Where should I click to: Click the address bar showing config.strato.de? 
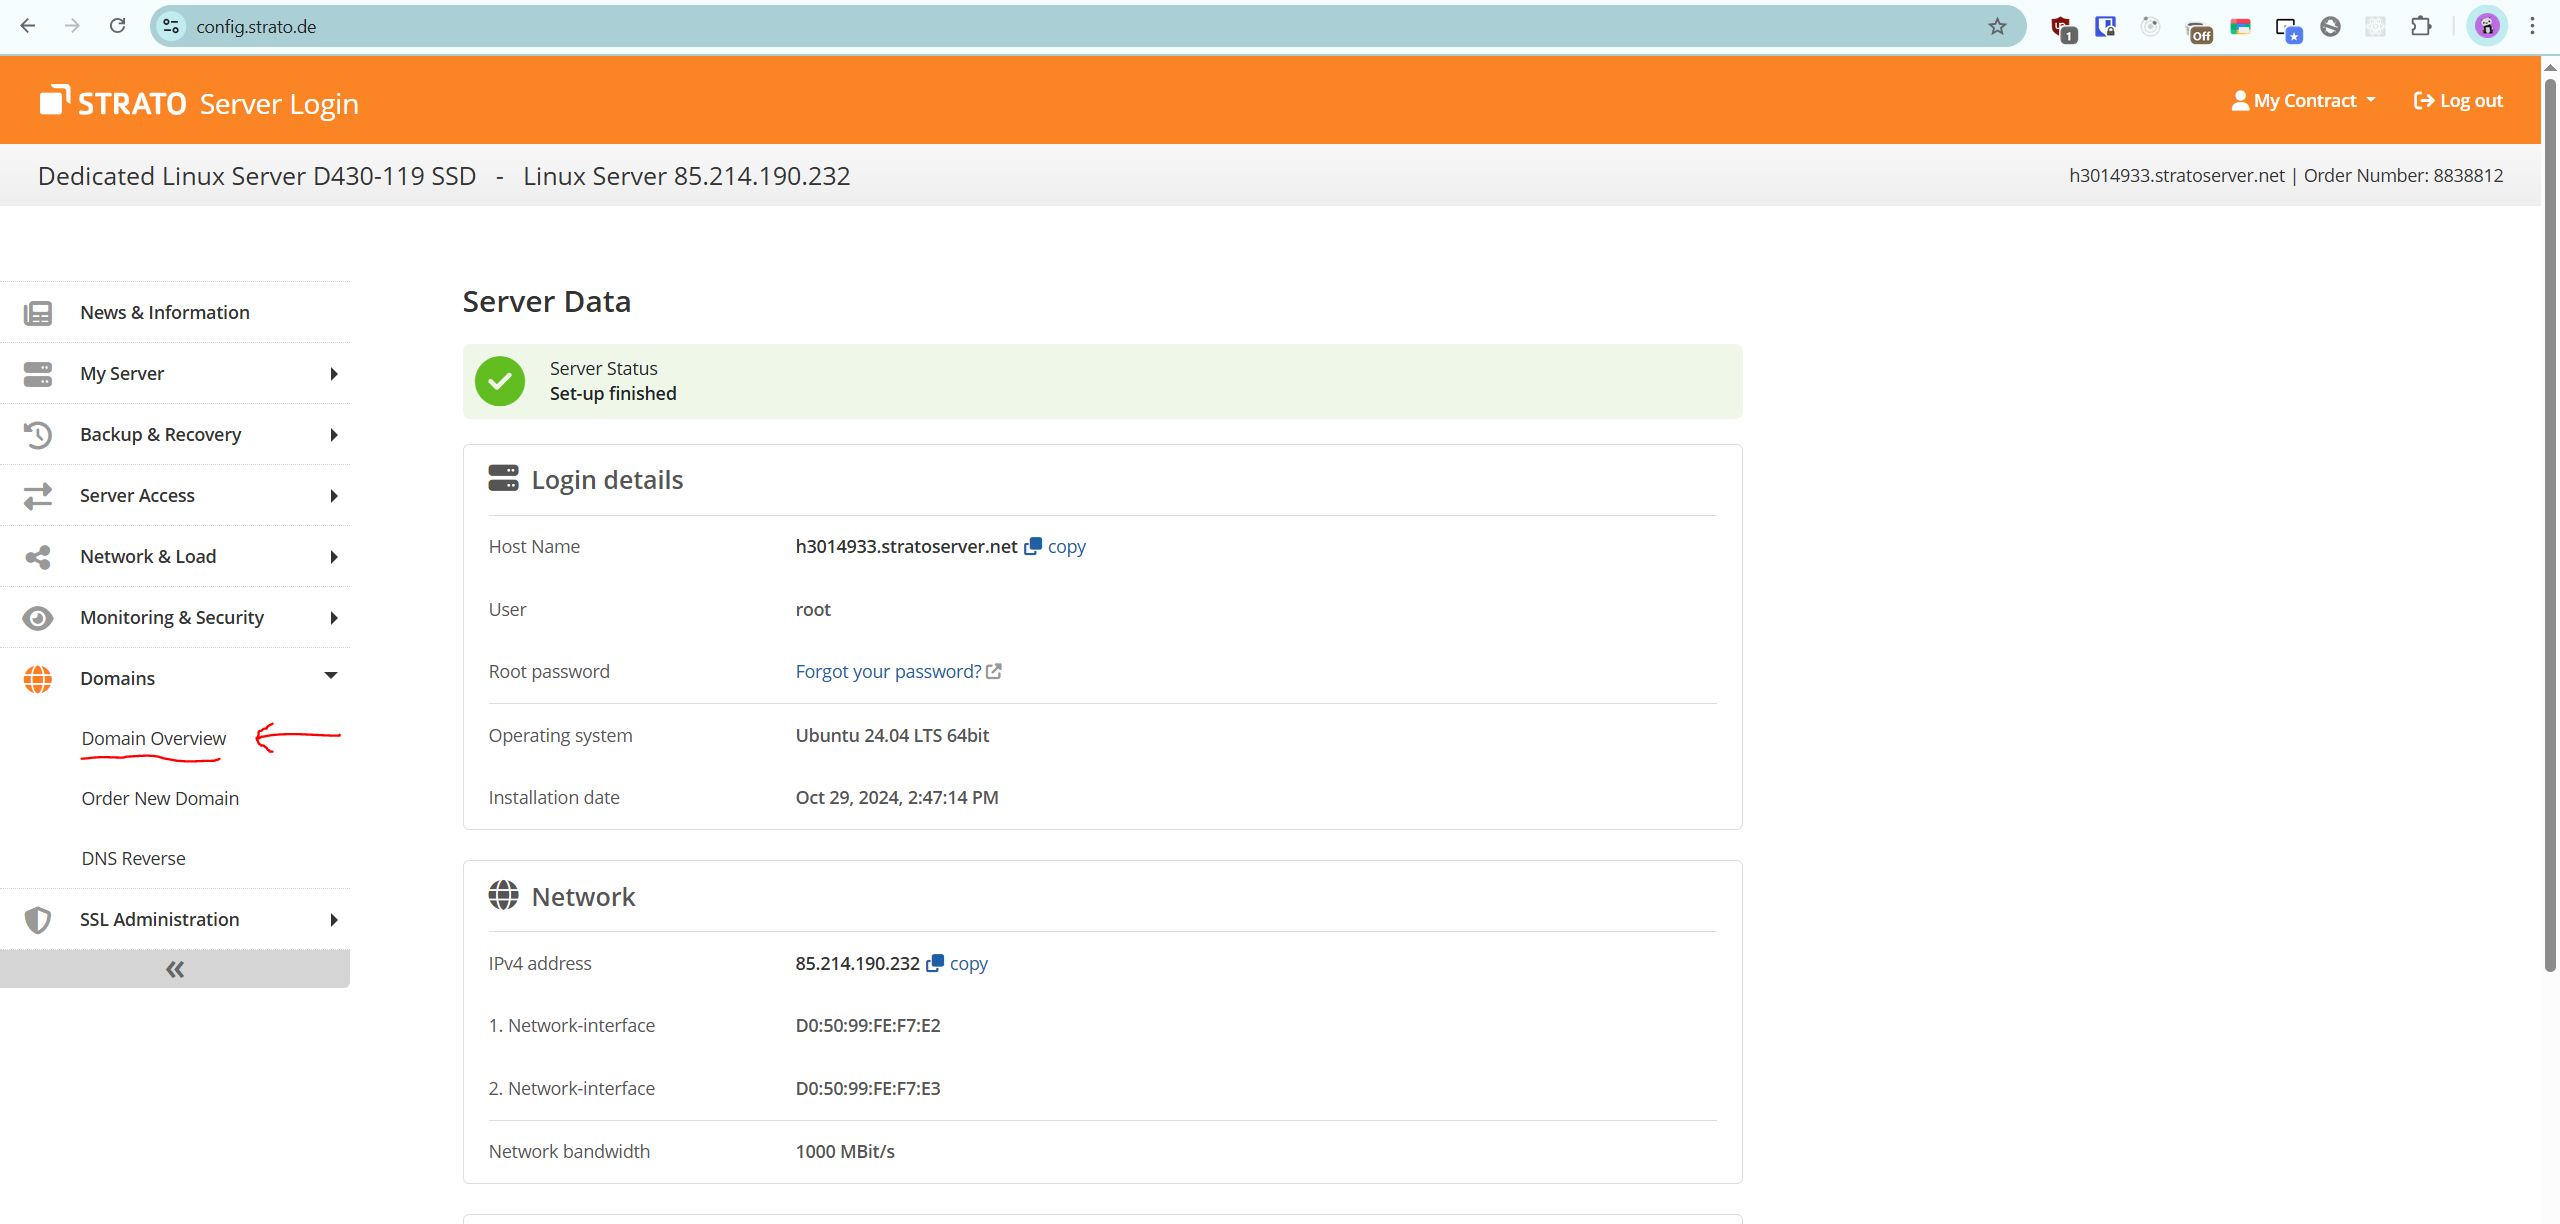1086,26
